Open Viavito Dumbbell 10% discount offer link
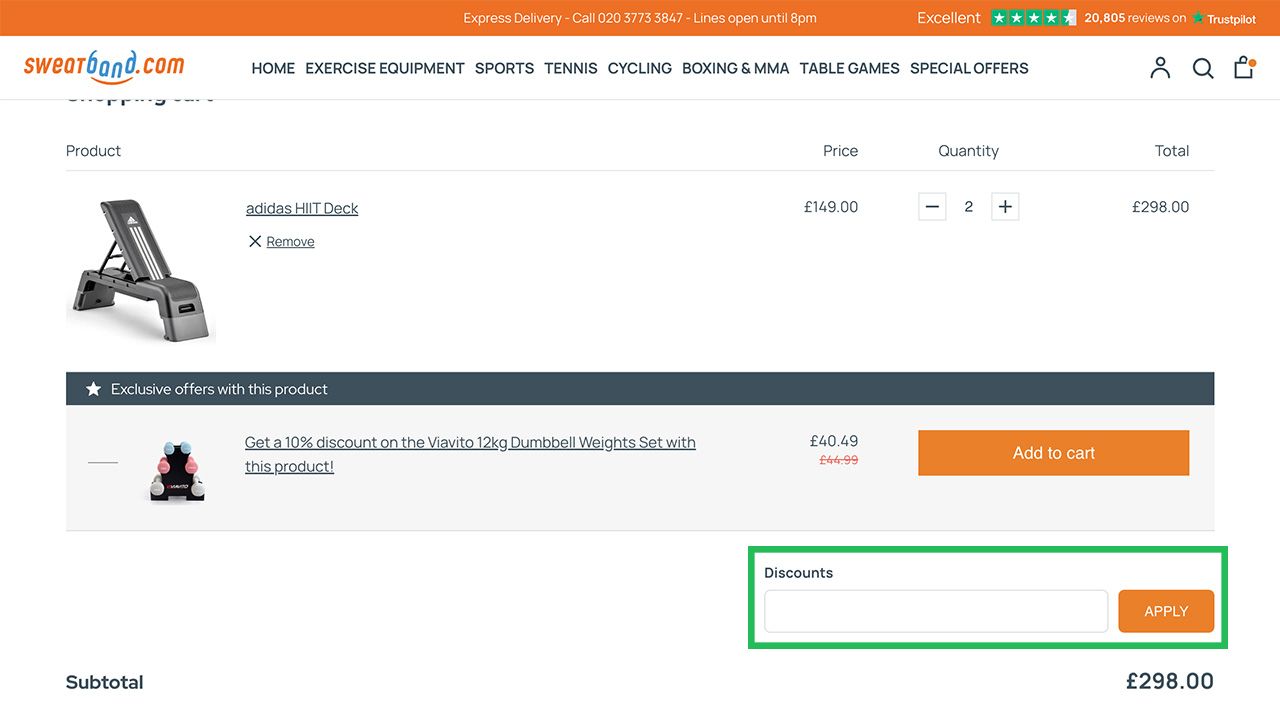Screen dimensions: 1280x720 point(470,454)
